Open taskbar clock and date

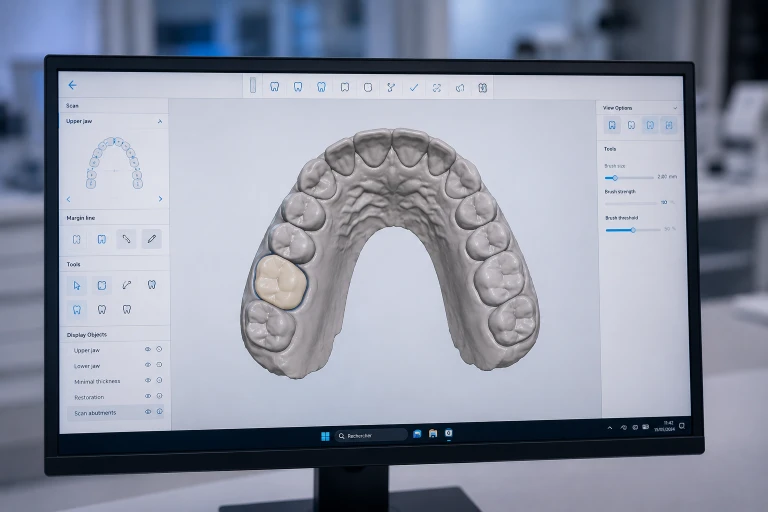(x=665, y=426)
